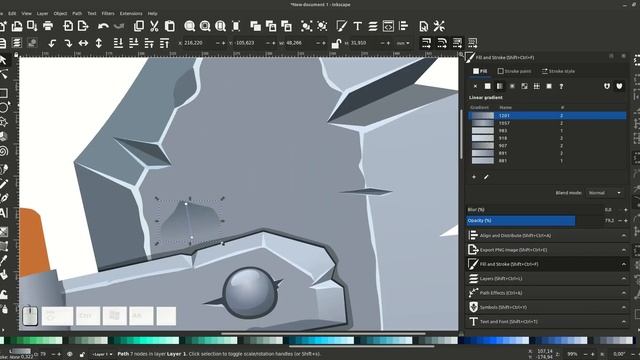640x360 pixels.
Task: Select the Star and polygon tool
Action: (x=3, y=122)
